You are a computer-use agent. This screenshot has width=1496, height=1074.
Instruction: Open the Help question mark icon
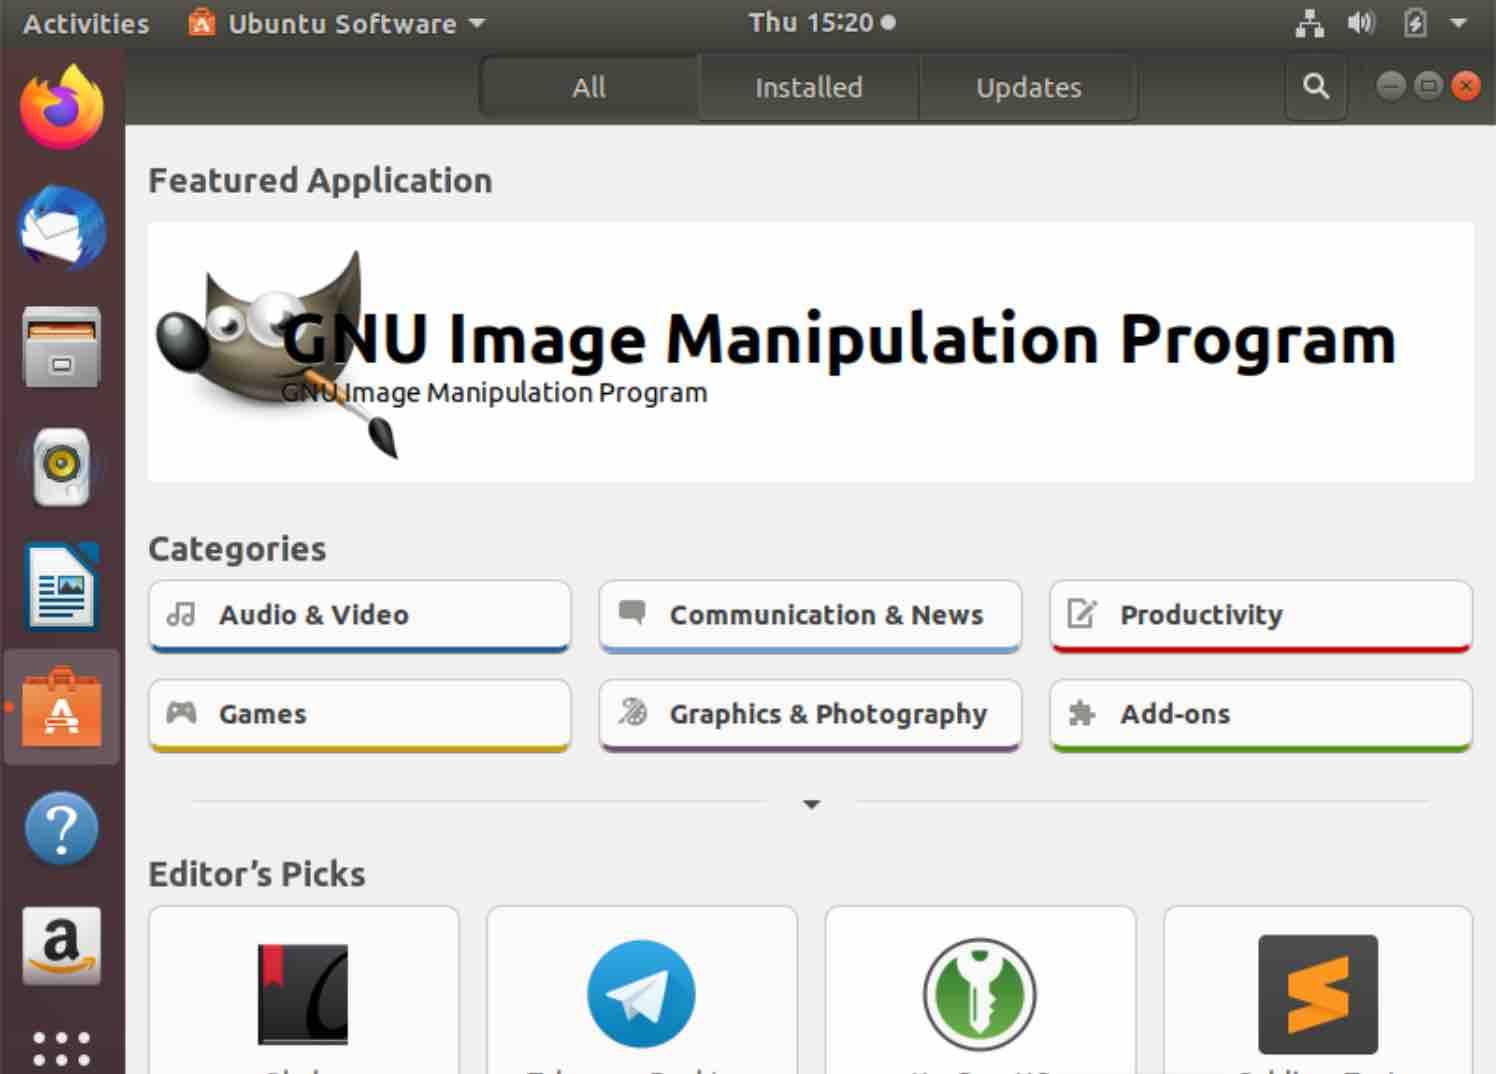tap(62, 828)
